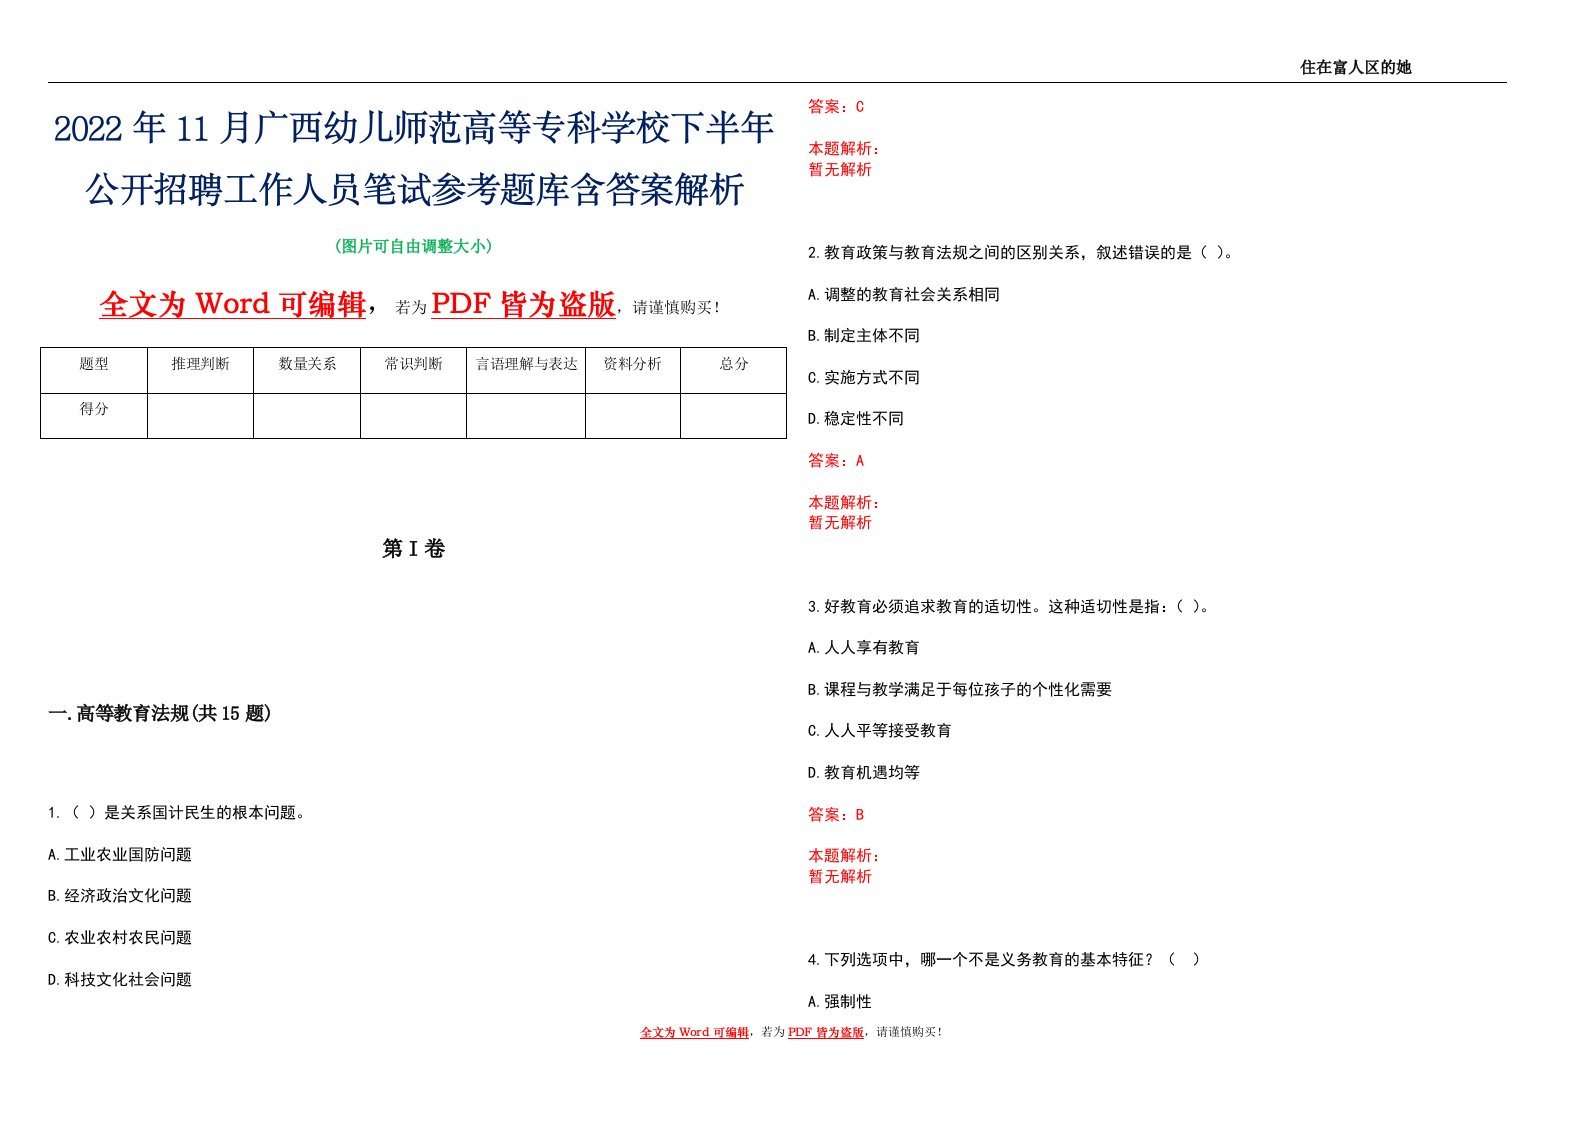This screenshot has height=1122, width=1587.
Task: Select option C.农业农村农民问题
Action: [x=120, y=938]
